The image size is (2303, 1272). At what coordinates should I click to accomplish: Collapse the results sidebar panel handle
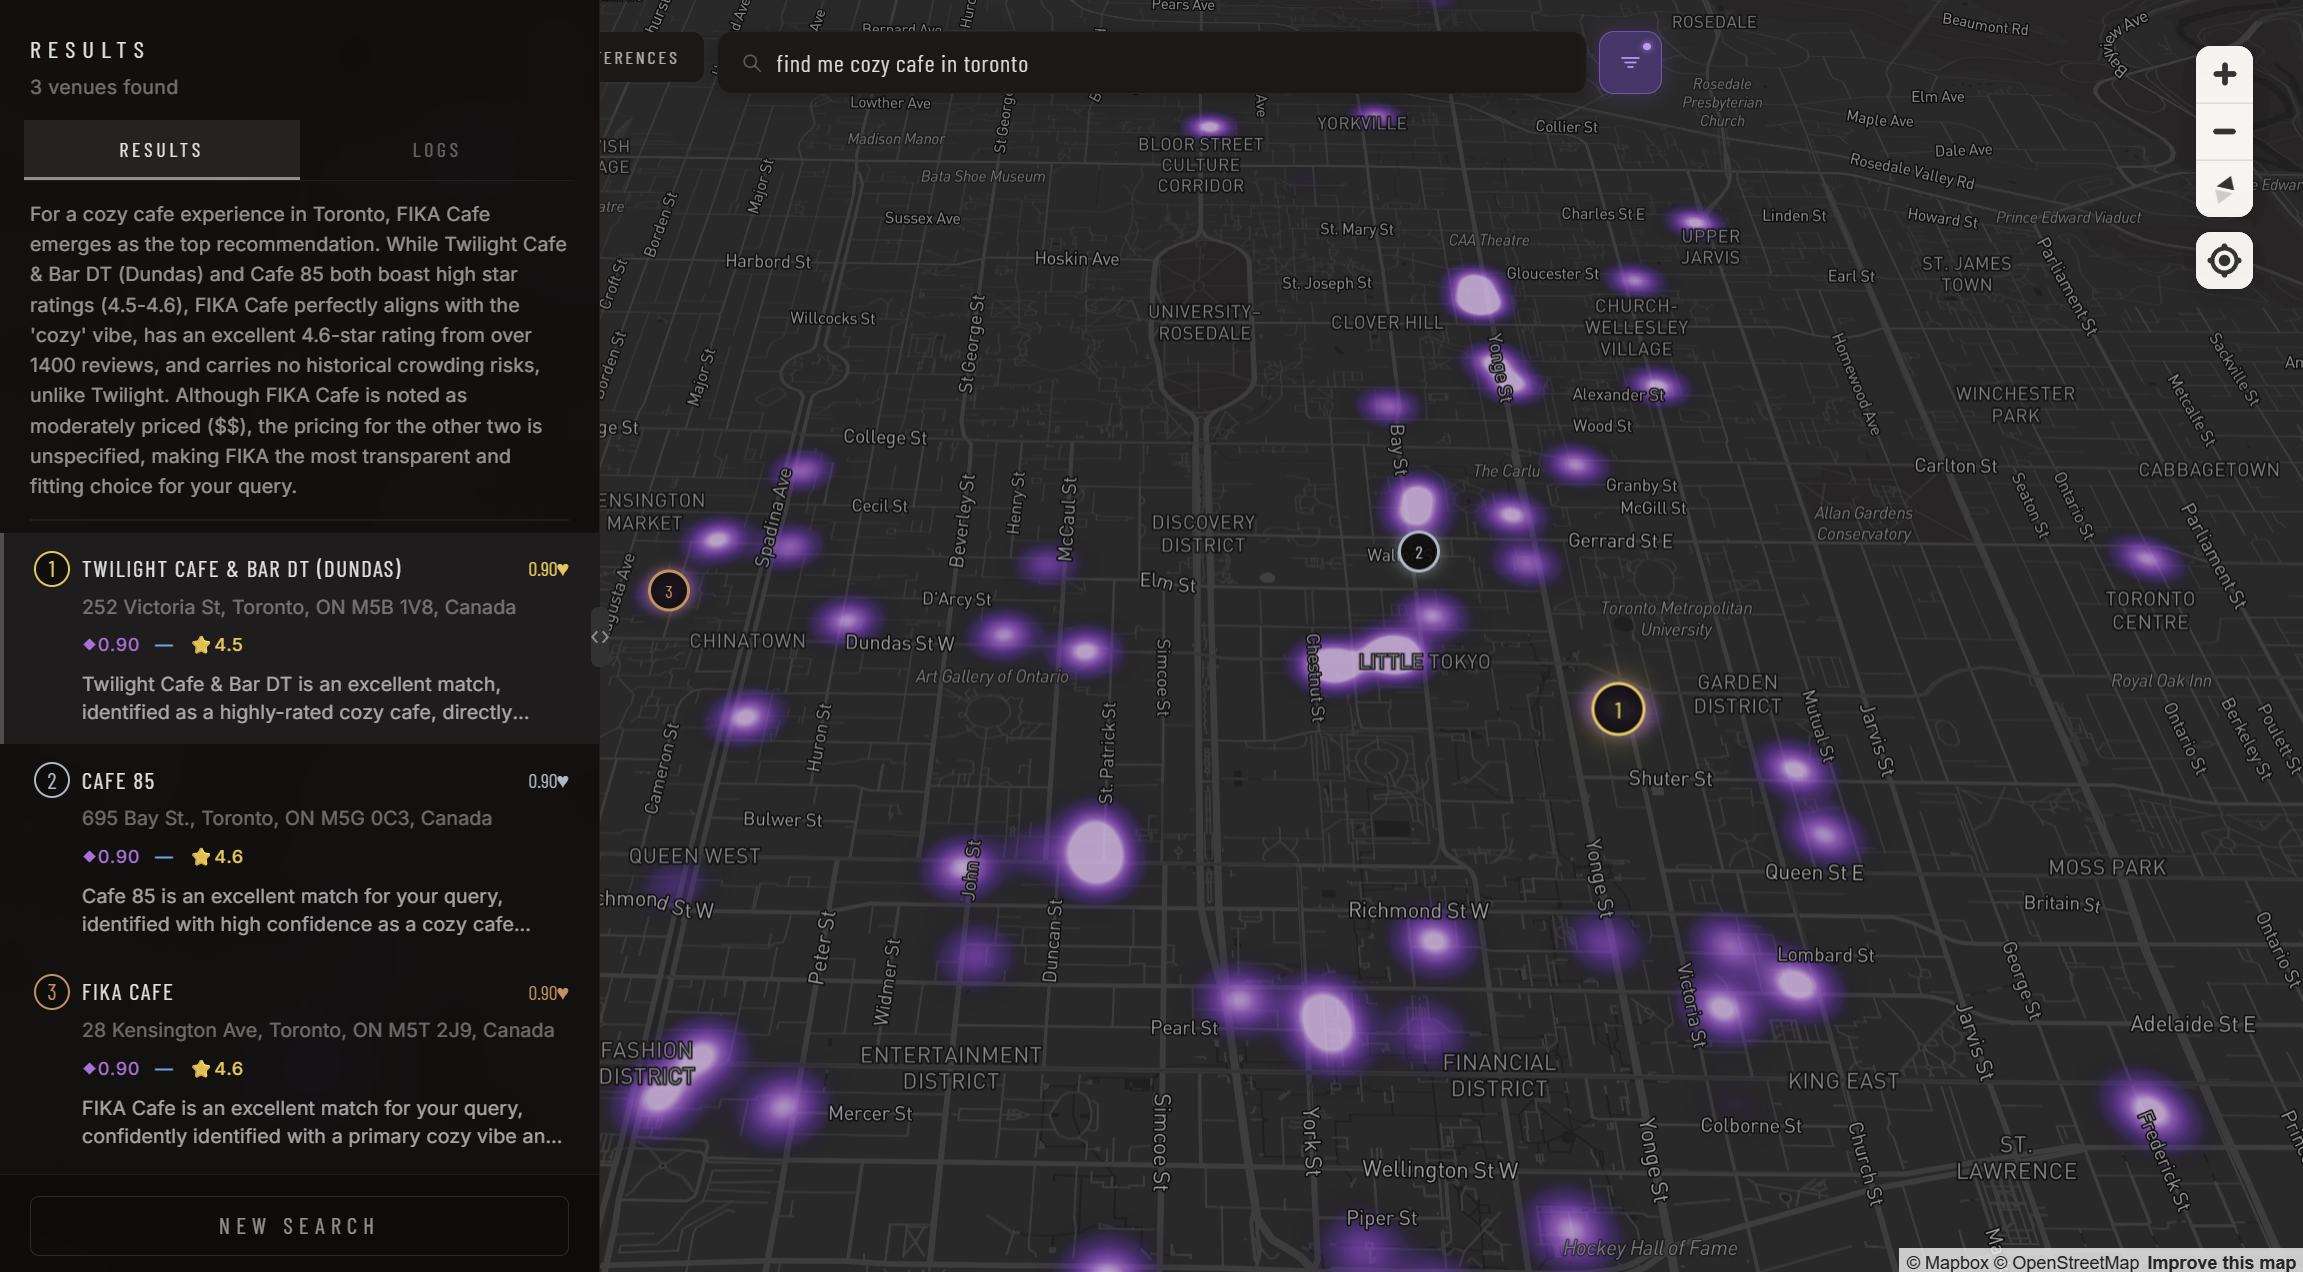coord(600,637)
